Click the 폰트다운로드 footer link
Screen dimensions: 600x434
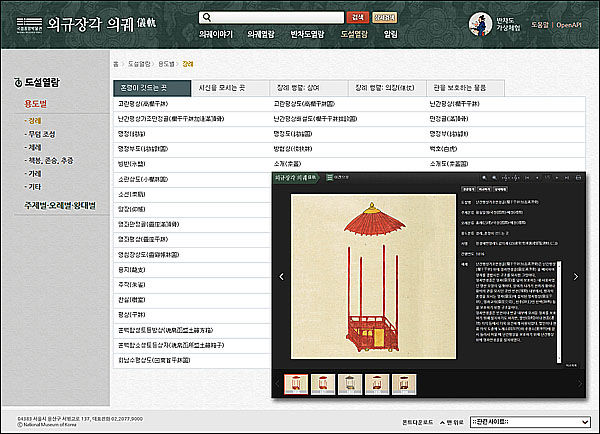(x=417, y=422)
